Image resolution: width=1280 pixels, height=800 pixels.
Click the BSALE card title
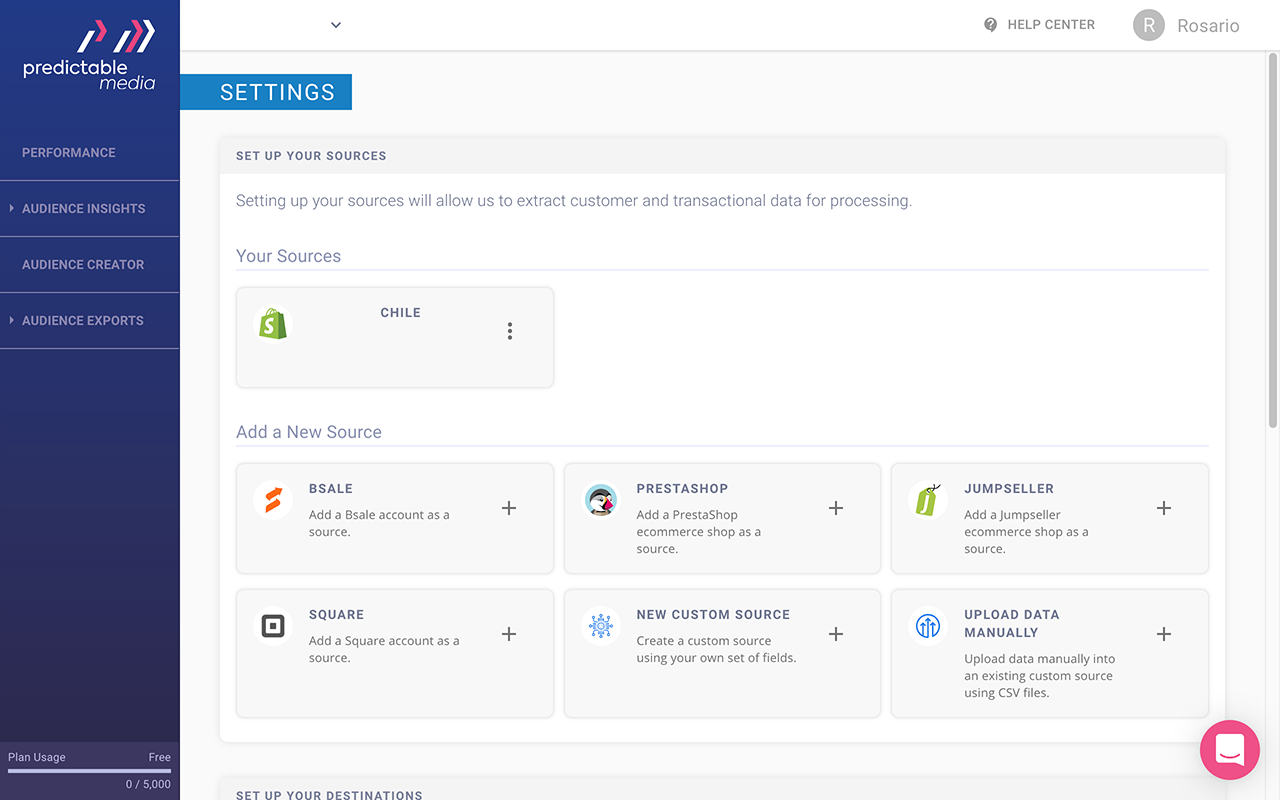tap(331, 489)
